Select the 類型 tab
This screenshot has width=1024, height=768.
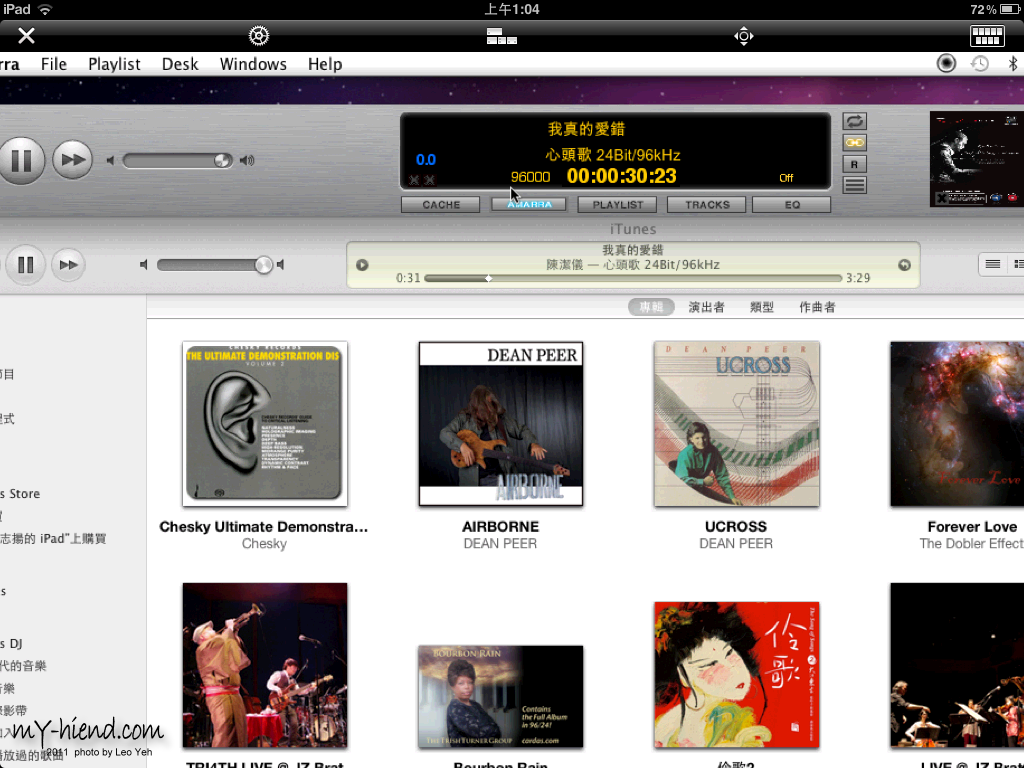click(x=761, y=307)
